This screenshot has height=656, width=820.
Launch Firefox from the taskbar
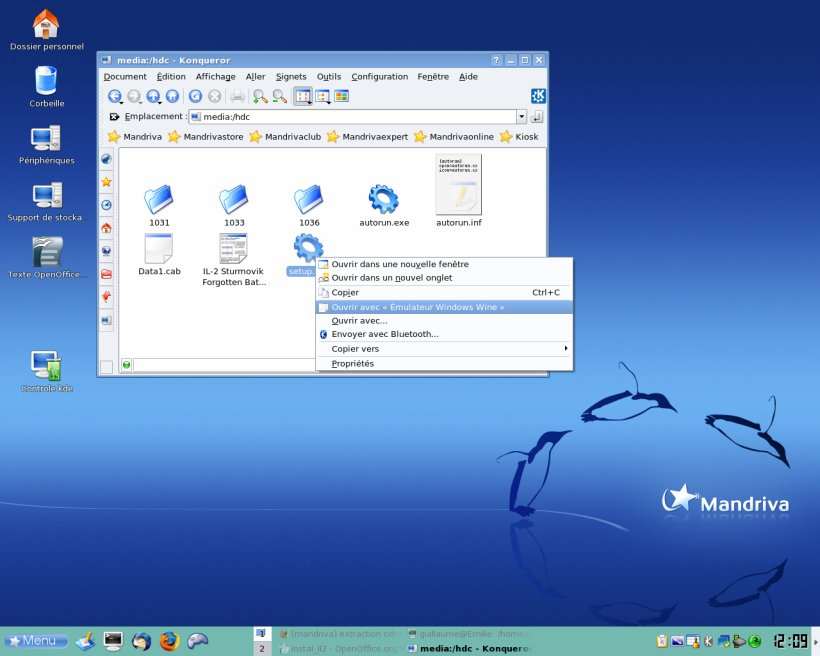point(169,641)
